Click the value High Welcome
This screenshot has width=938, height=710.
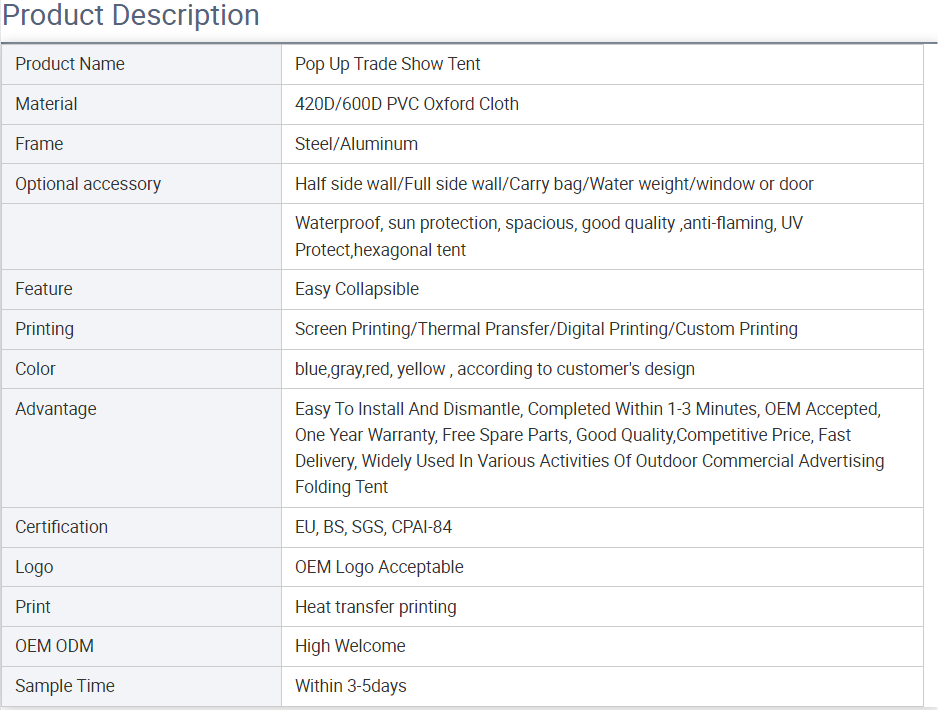coord(350,646)
